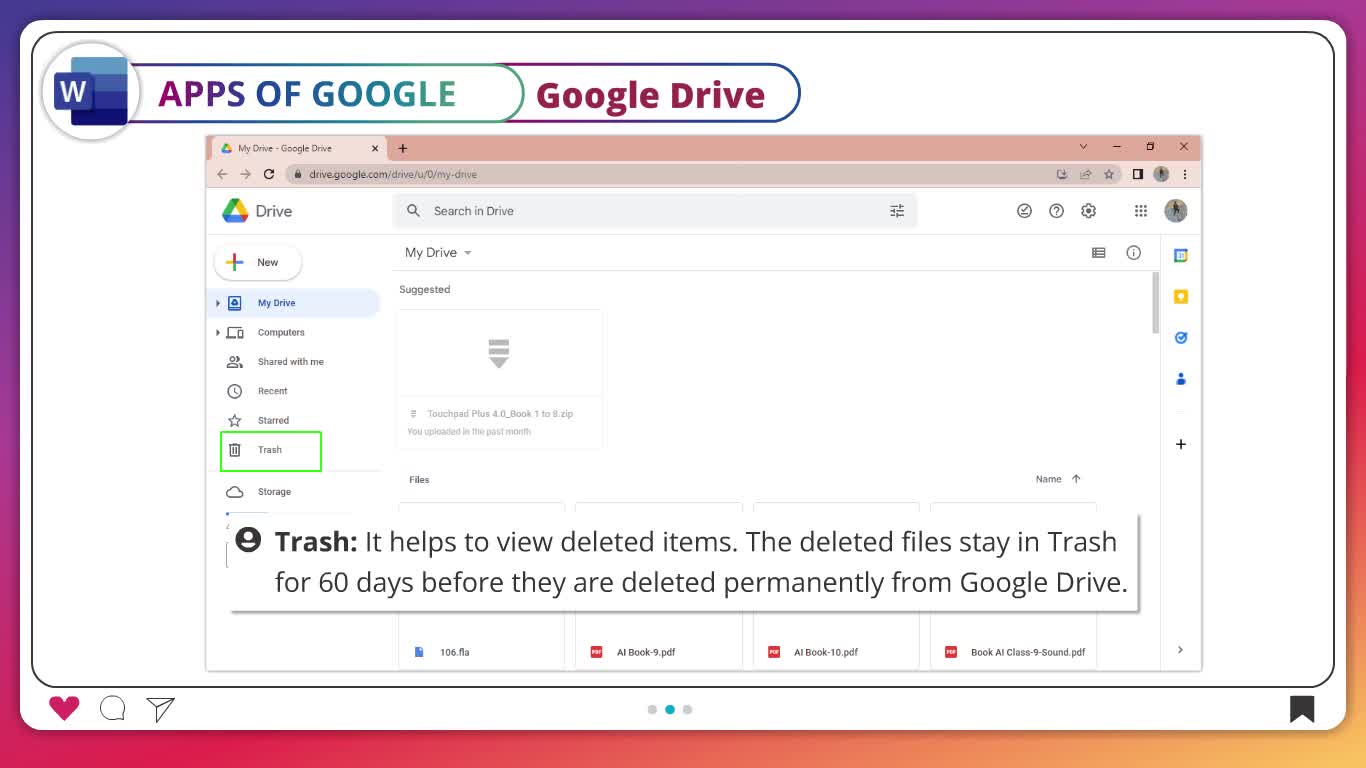This screenshot has height=768, width=1366.
Task: Open the Google apps grid
Action: [1141, 211]
